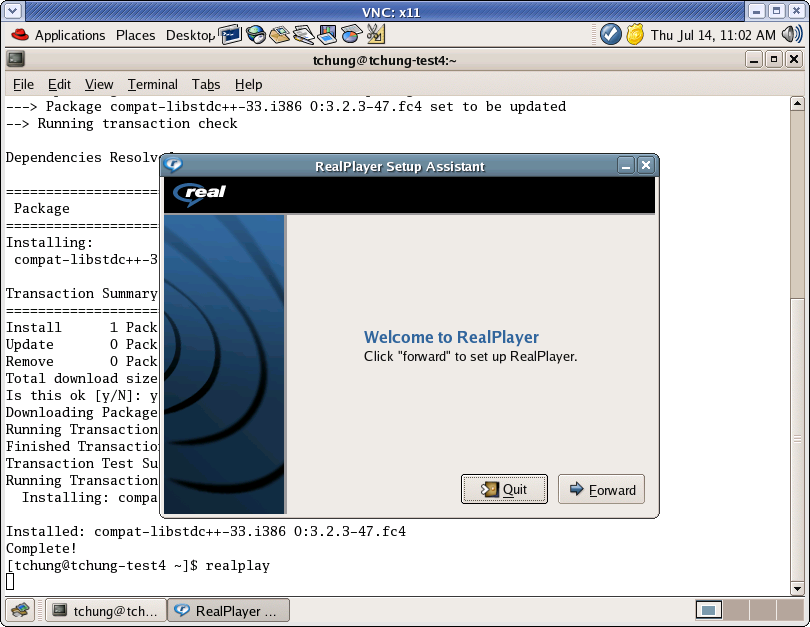Launch the terminal from the panel launcher icon
This screenshot has width=810, height=627.
(230, 35)
